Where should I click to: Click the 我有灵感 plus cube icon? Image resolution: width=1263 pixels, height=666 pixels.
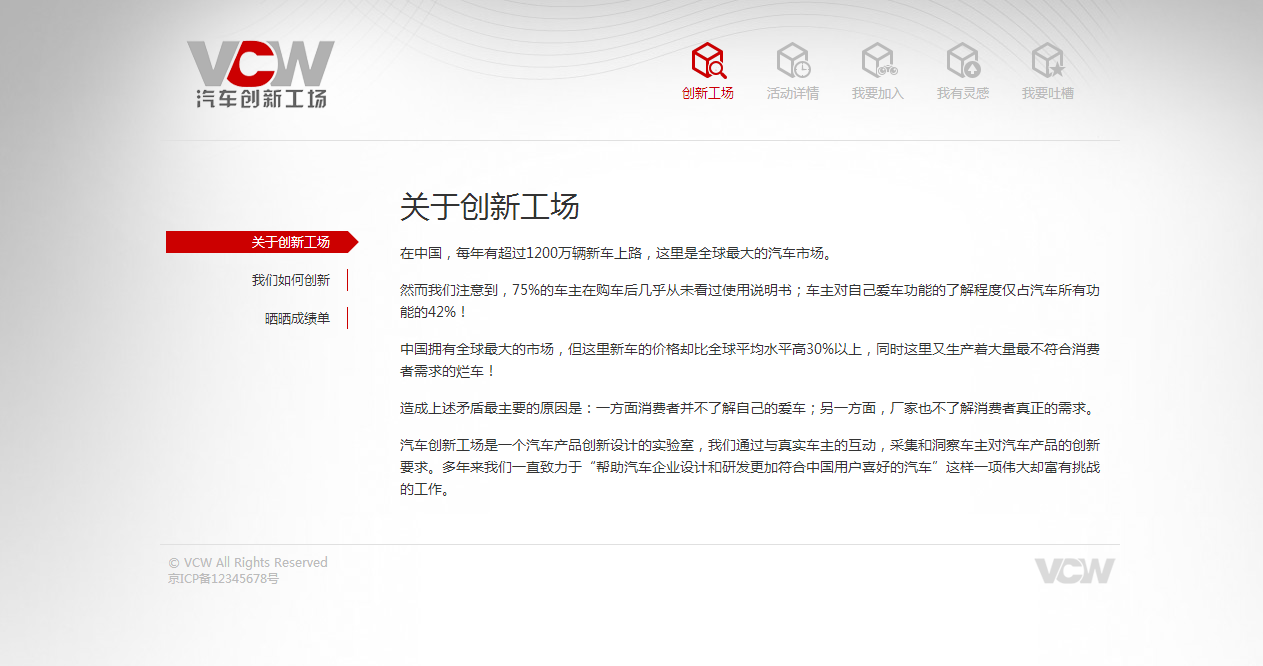[963, 58]
